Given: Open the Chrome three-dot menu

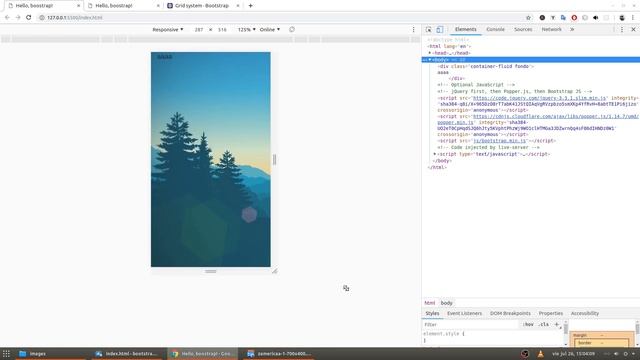Looking at the screenshot, I should point(633,18).
